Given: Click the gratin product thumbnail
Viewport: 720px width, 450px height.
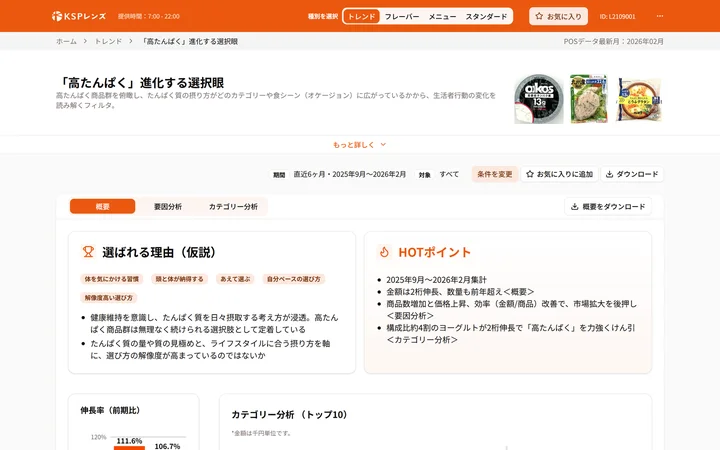Looking at the screenshot, I should pos(639,100).
